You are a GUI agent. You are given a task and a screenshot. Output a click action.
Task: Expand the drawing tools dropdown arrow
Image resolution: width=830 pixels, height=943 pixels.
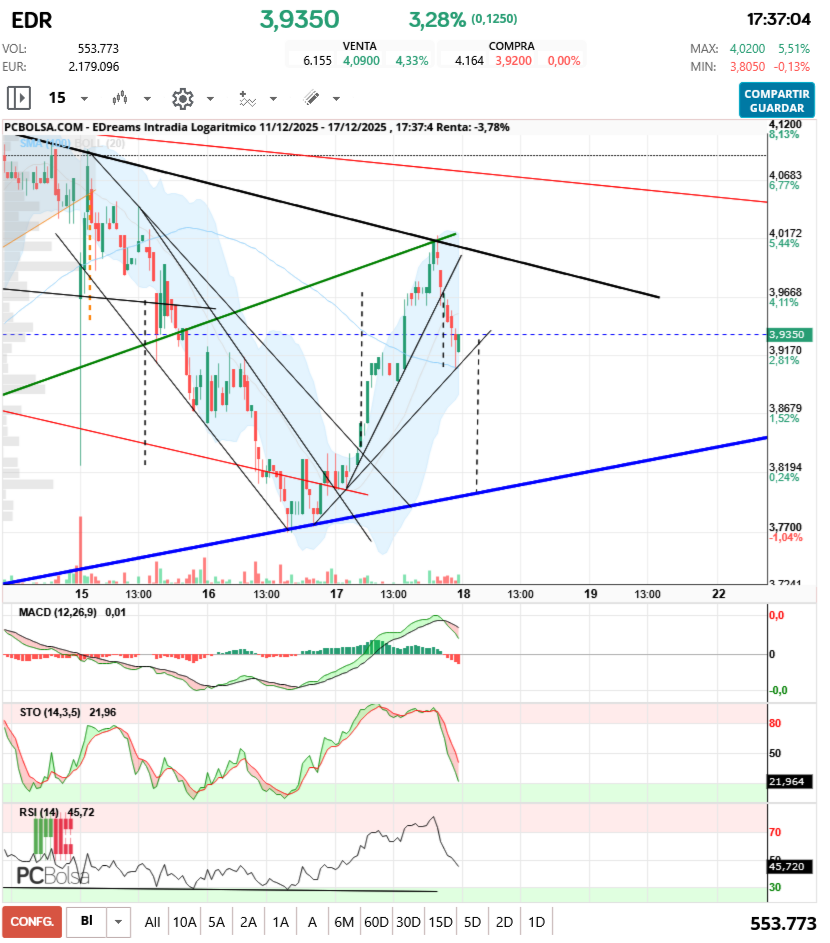pyautogui.click(x=336, y=99)
